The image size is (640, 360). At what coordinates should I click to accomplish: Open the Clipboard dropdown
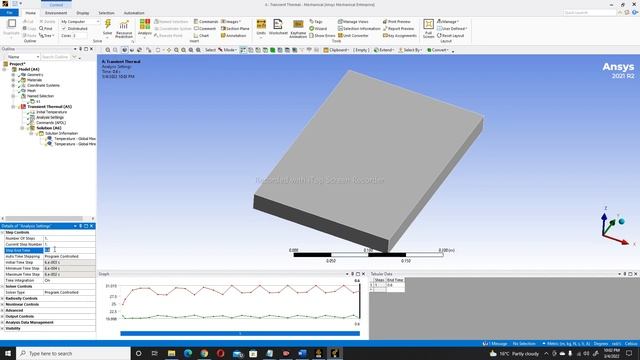[336, 50]
